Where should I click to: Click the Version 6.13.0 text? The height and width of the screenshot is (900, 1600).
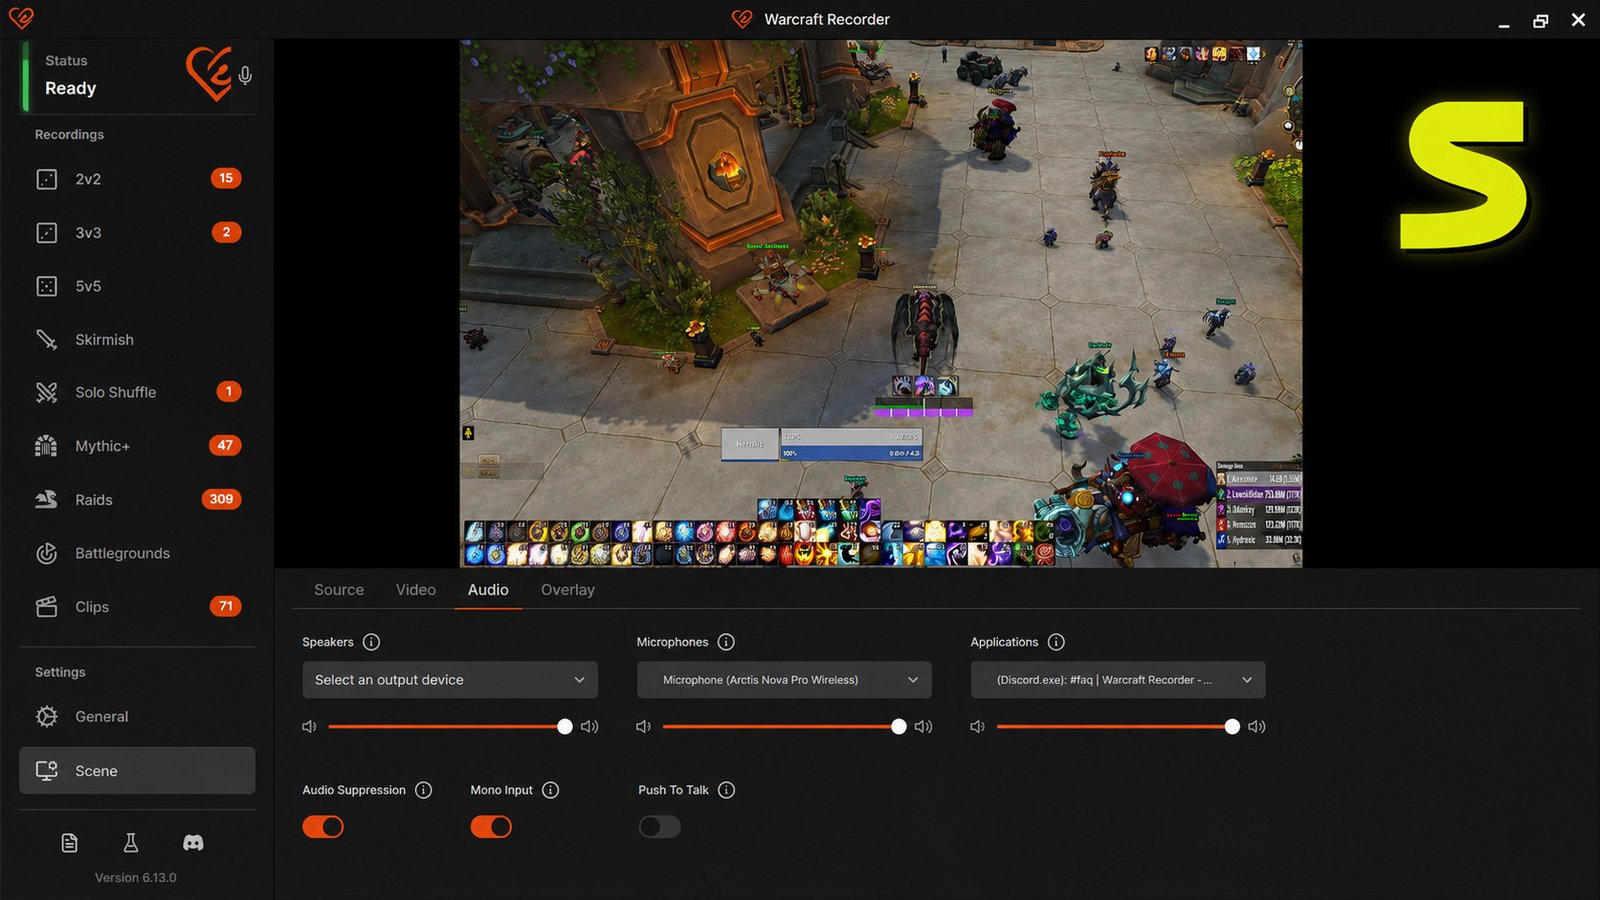136,878
